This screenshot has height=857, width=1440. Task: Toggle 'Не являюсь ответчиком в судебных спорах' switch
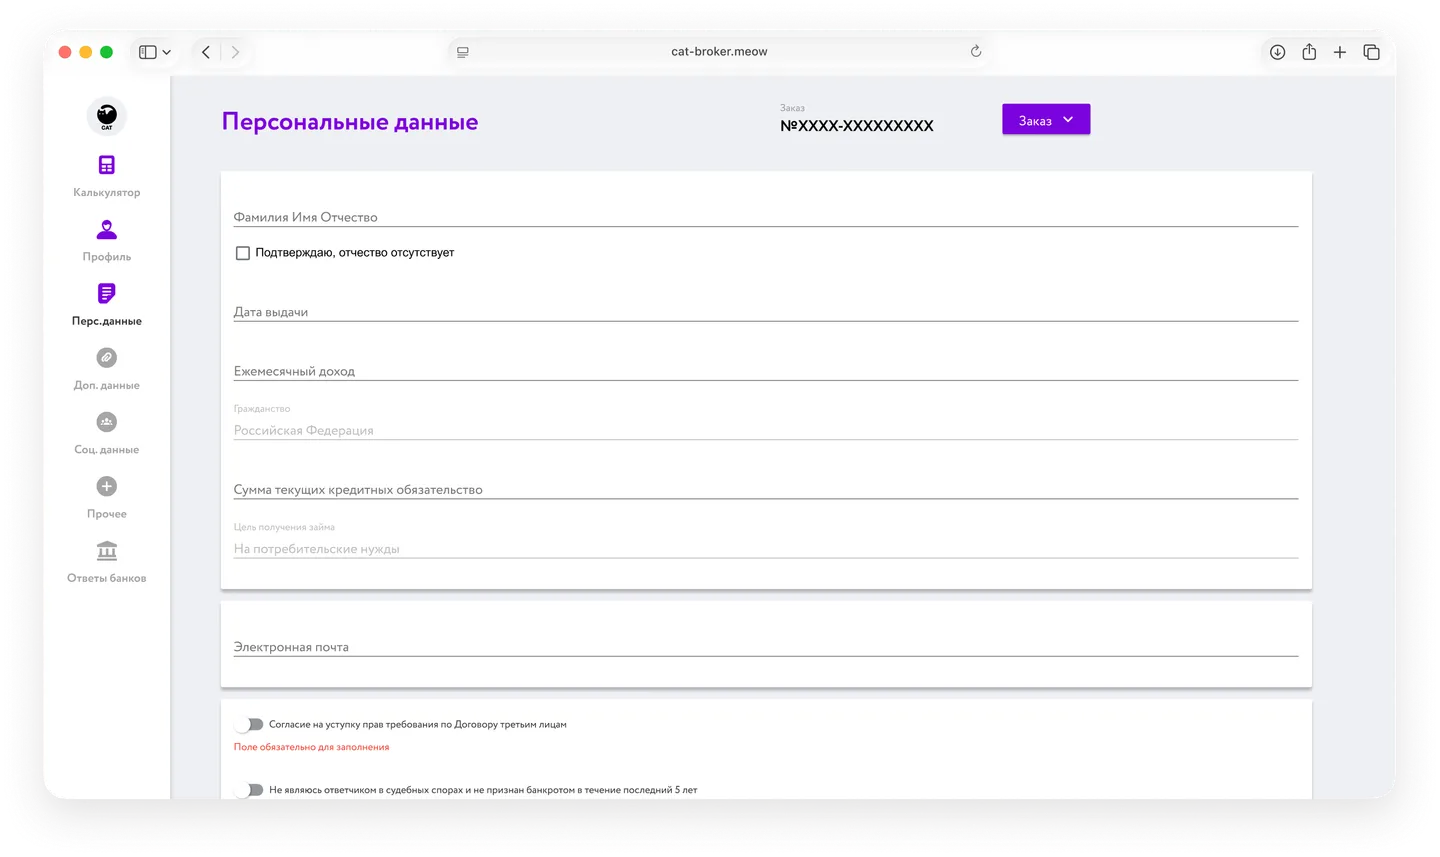pos(250,790)
